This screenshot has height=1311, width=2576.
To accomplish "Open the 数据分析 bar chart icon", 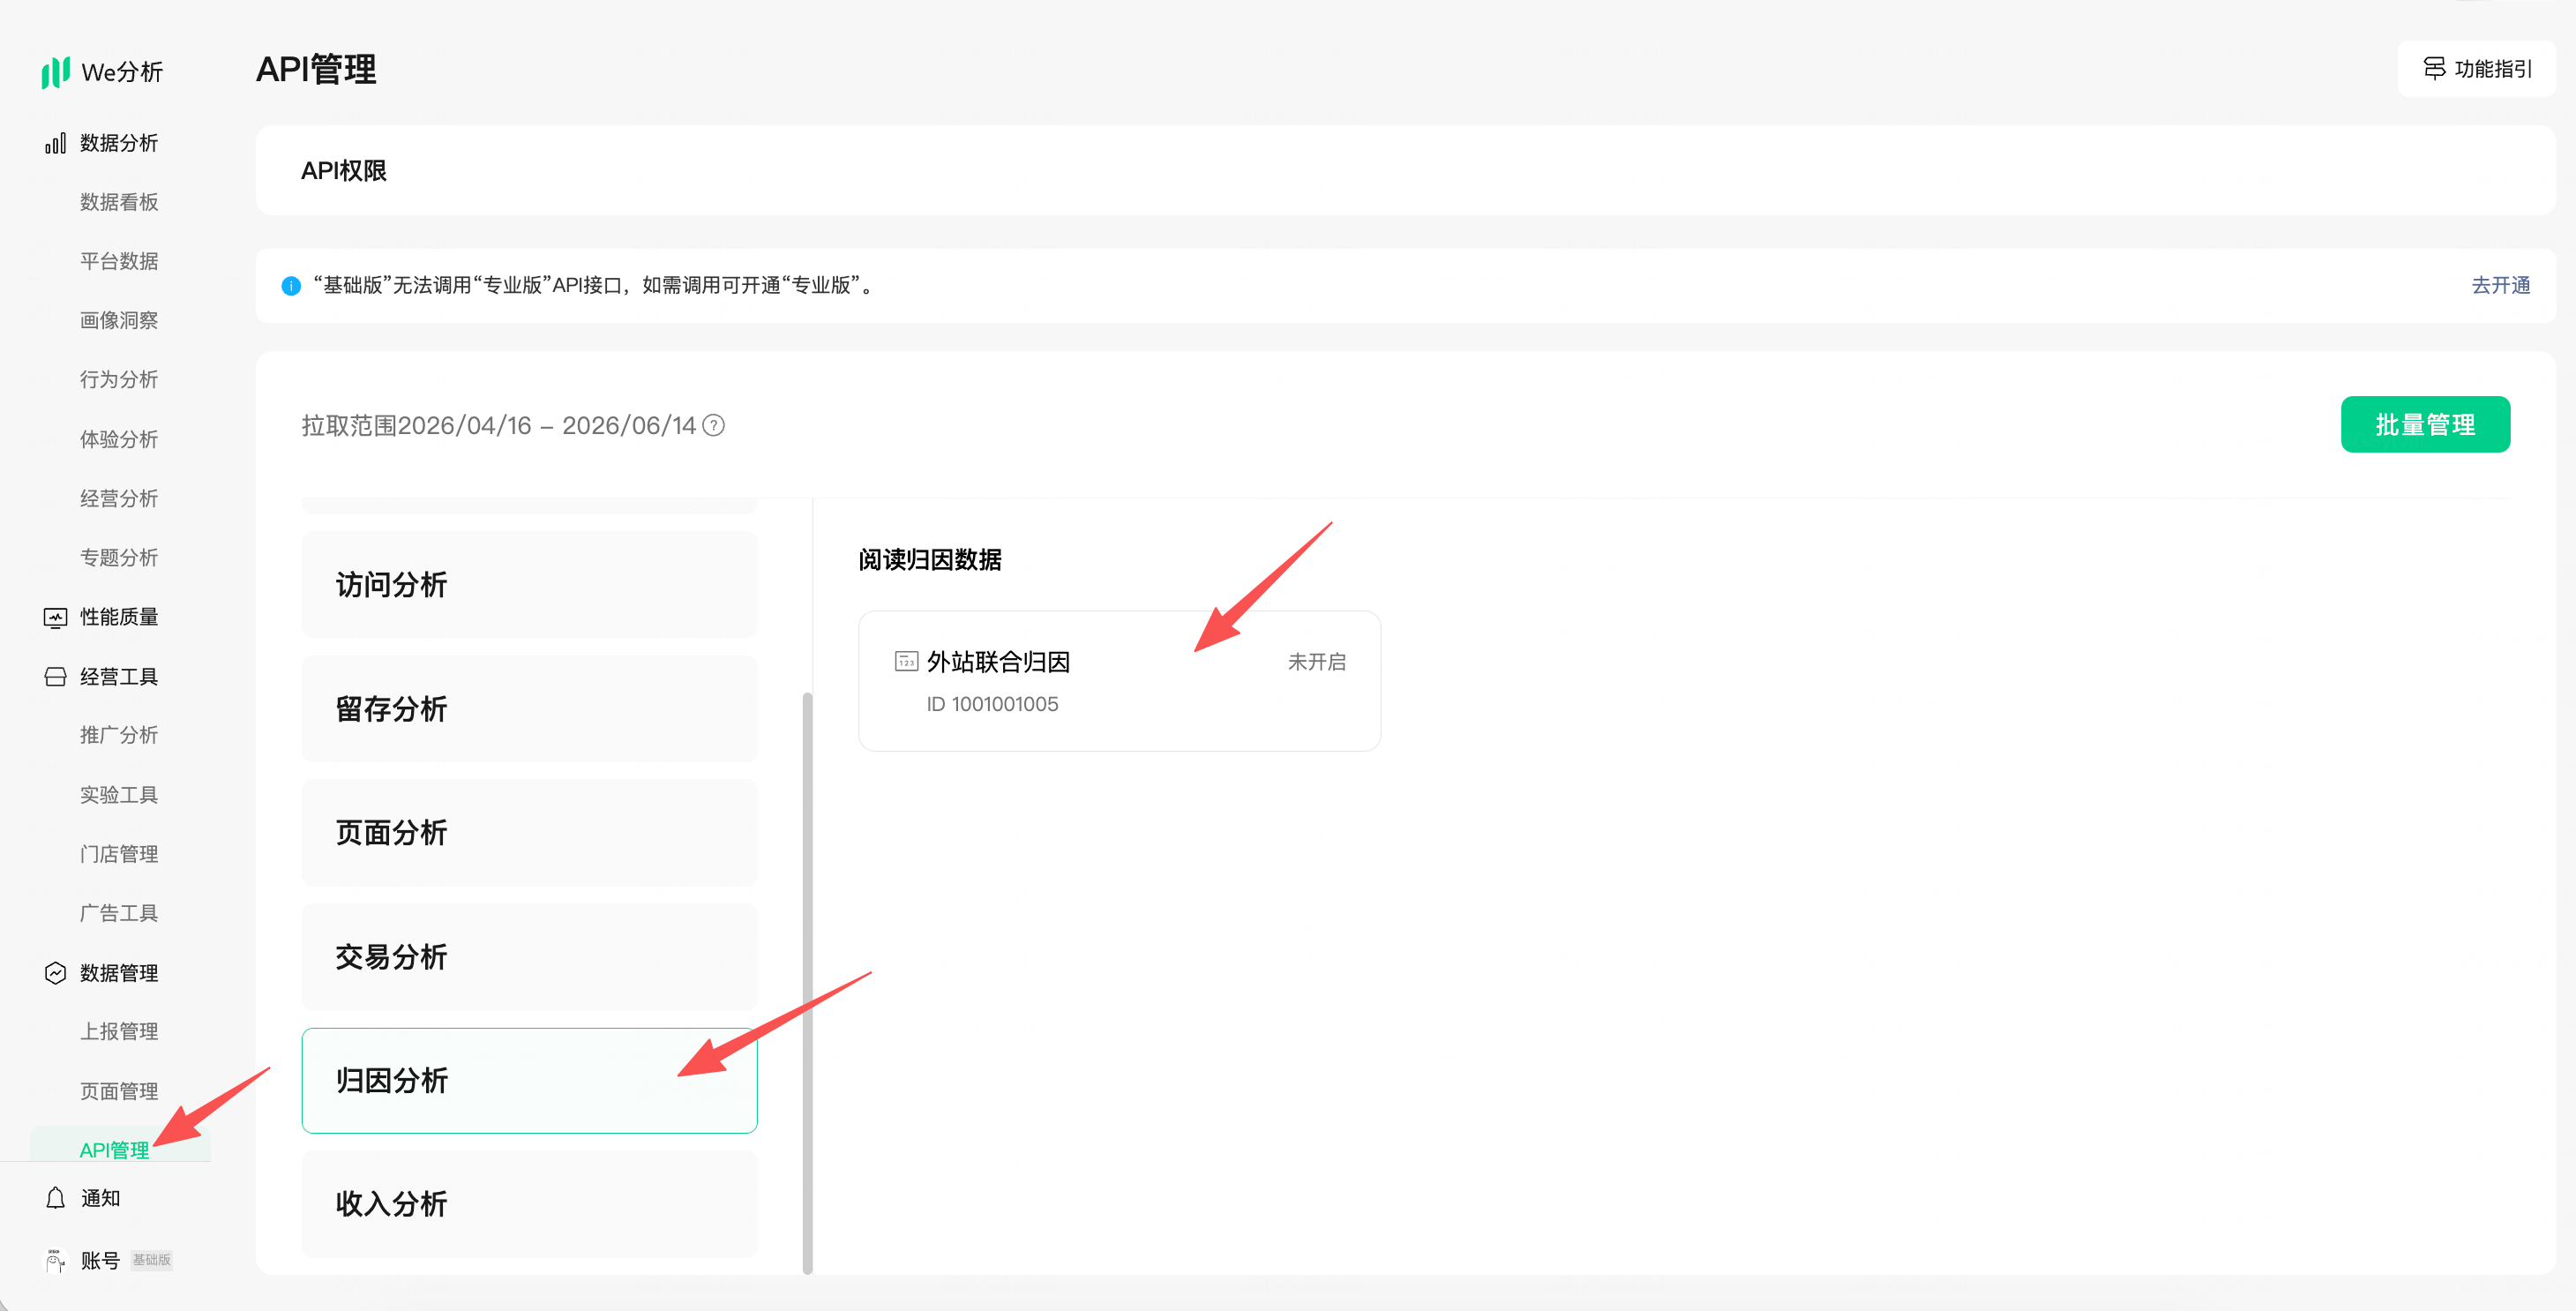I will point(55,143).
